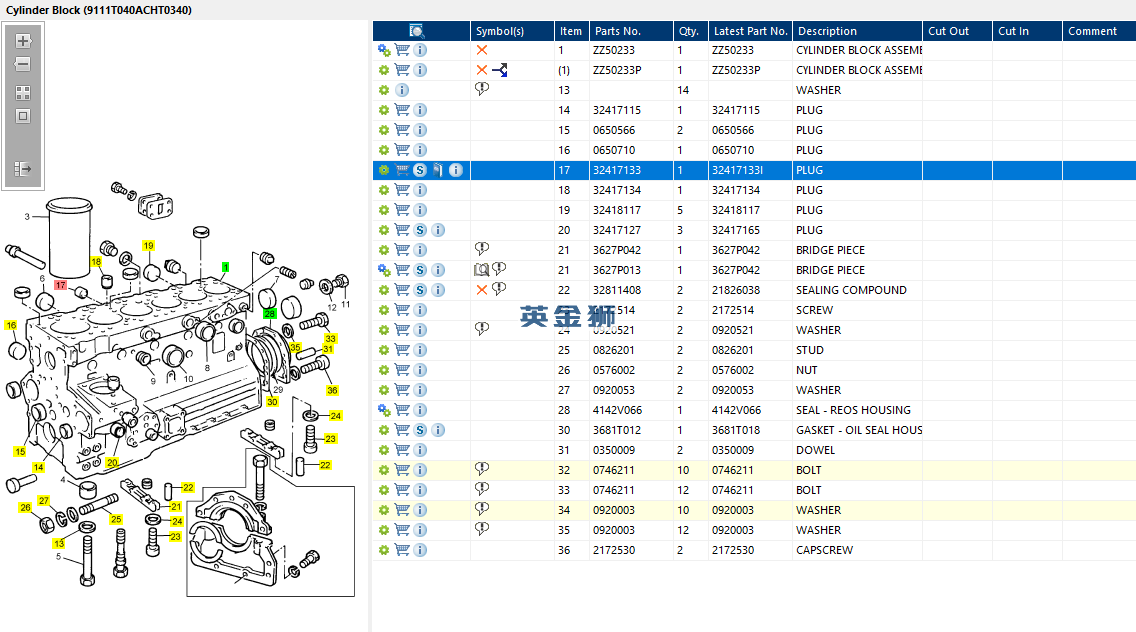Click the STUD description in row 25
Image resolution: width=1136 pixels, height=632 pixels.
[x=810, y=350]
